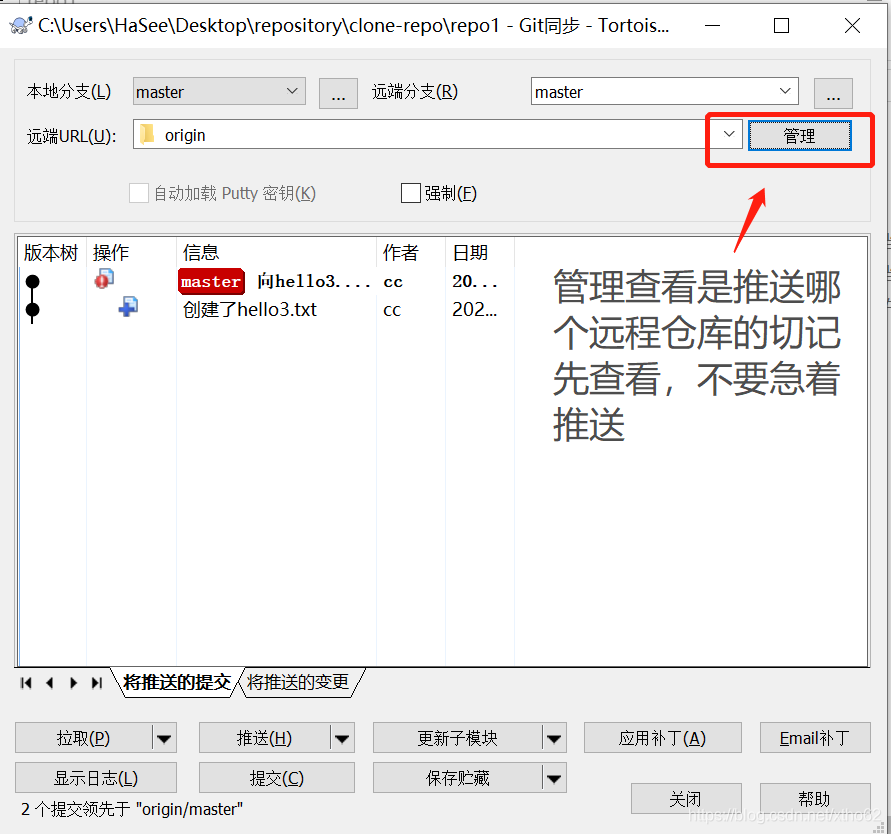Open the dropdown arrow beside 推送(H)
This screenshot has width=891, height=834.
(342, 739)
